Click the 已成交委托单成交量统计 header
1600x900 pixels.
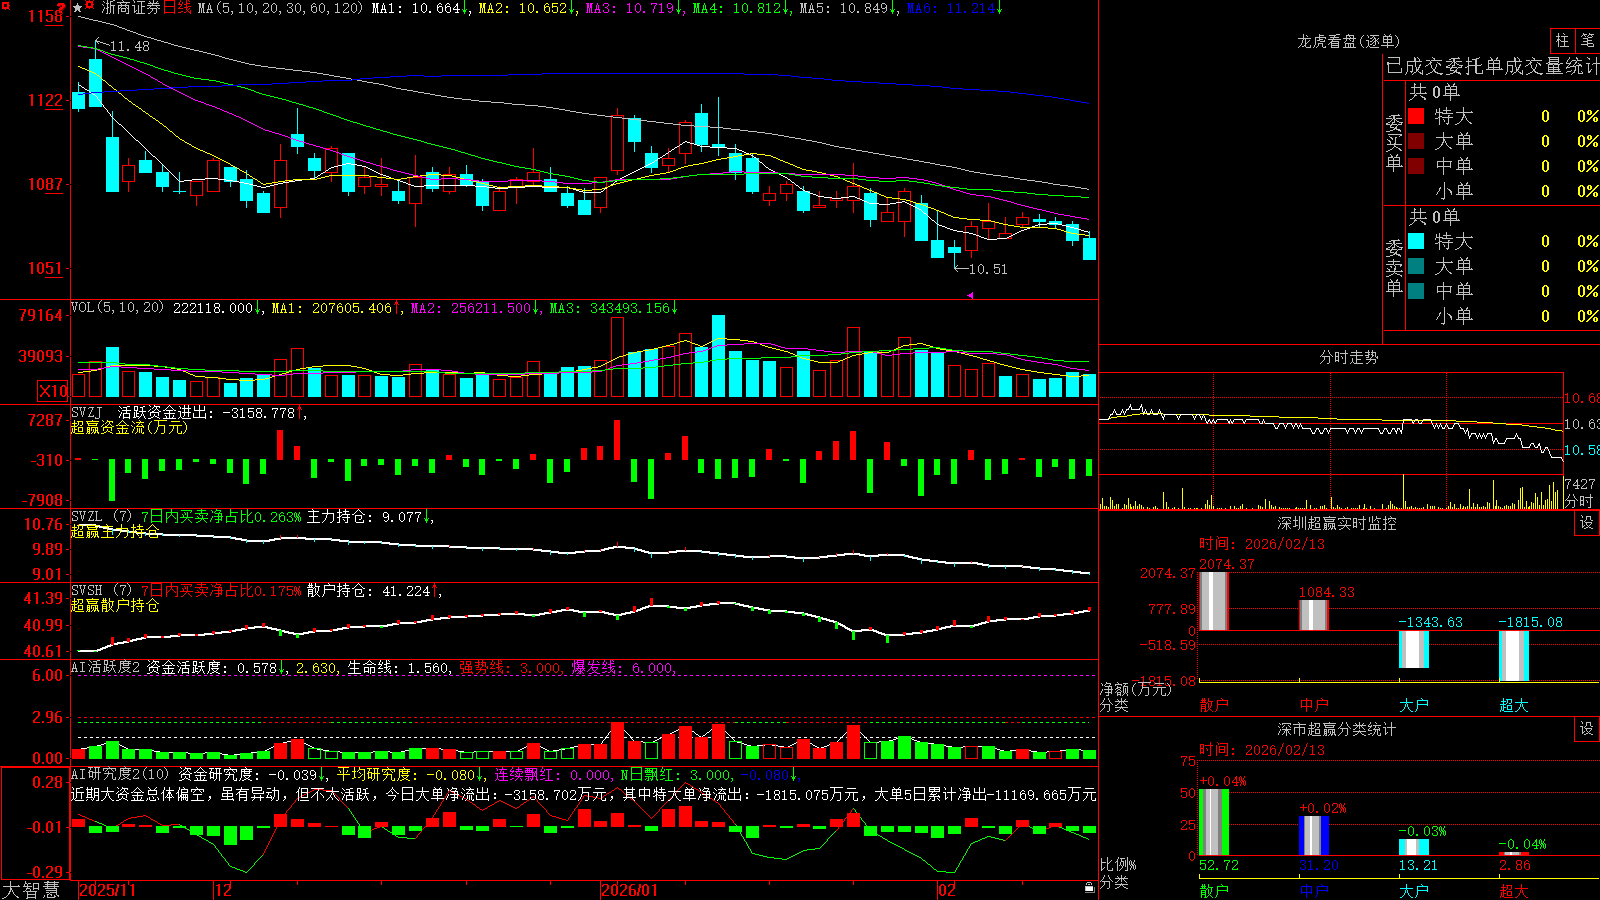click(1492, 66)
